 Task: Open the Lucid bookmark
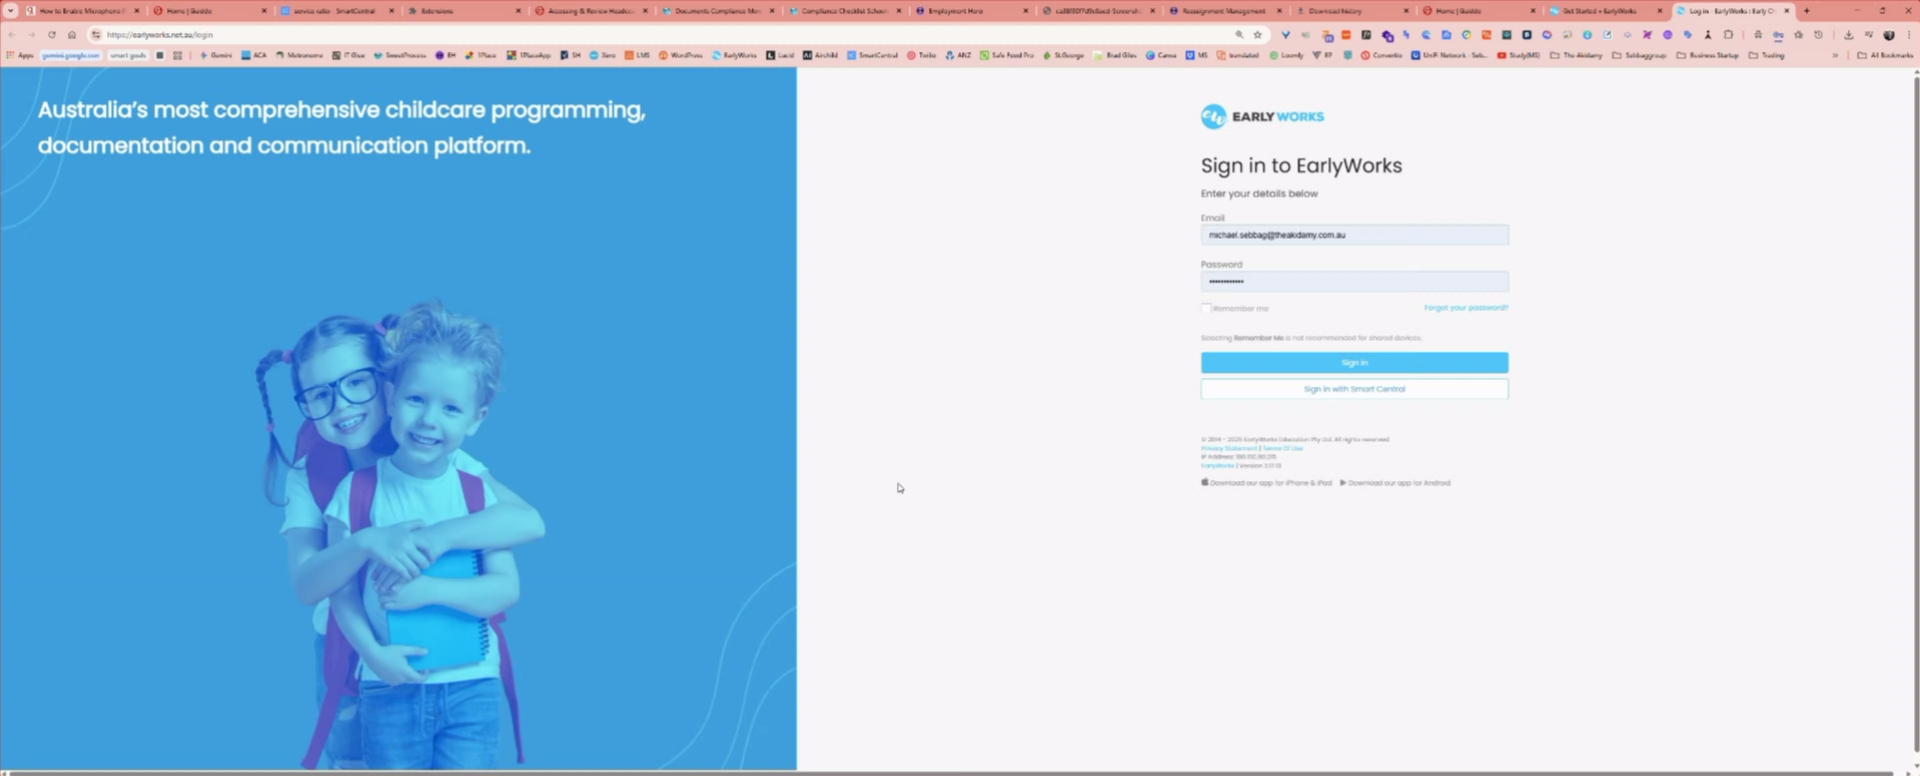(x=780, y=55)
